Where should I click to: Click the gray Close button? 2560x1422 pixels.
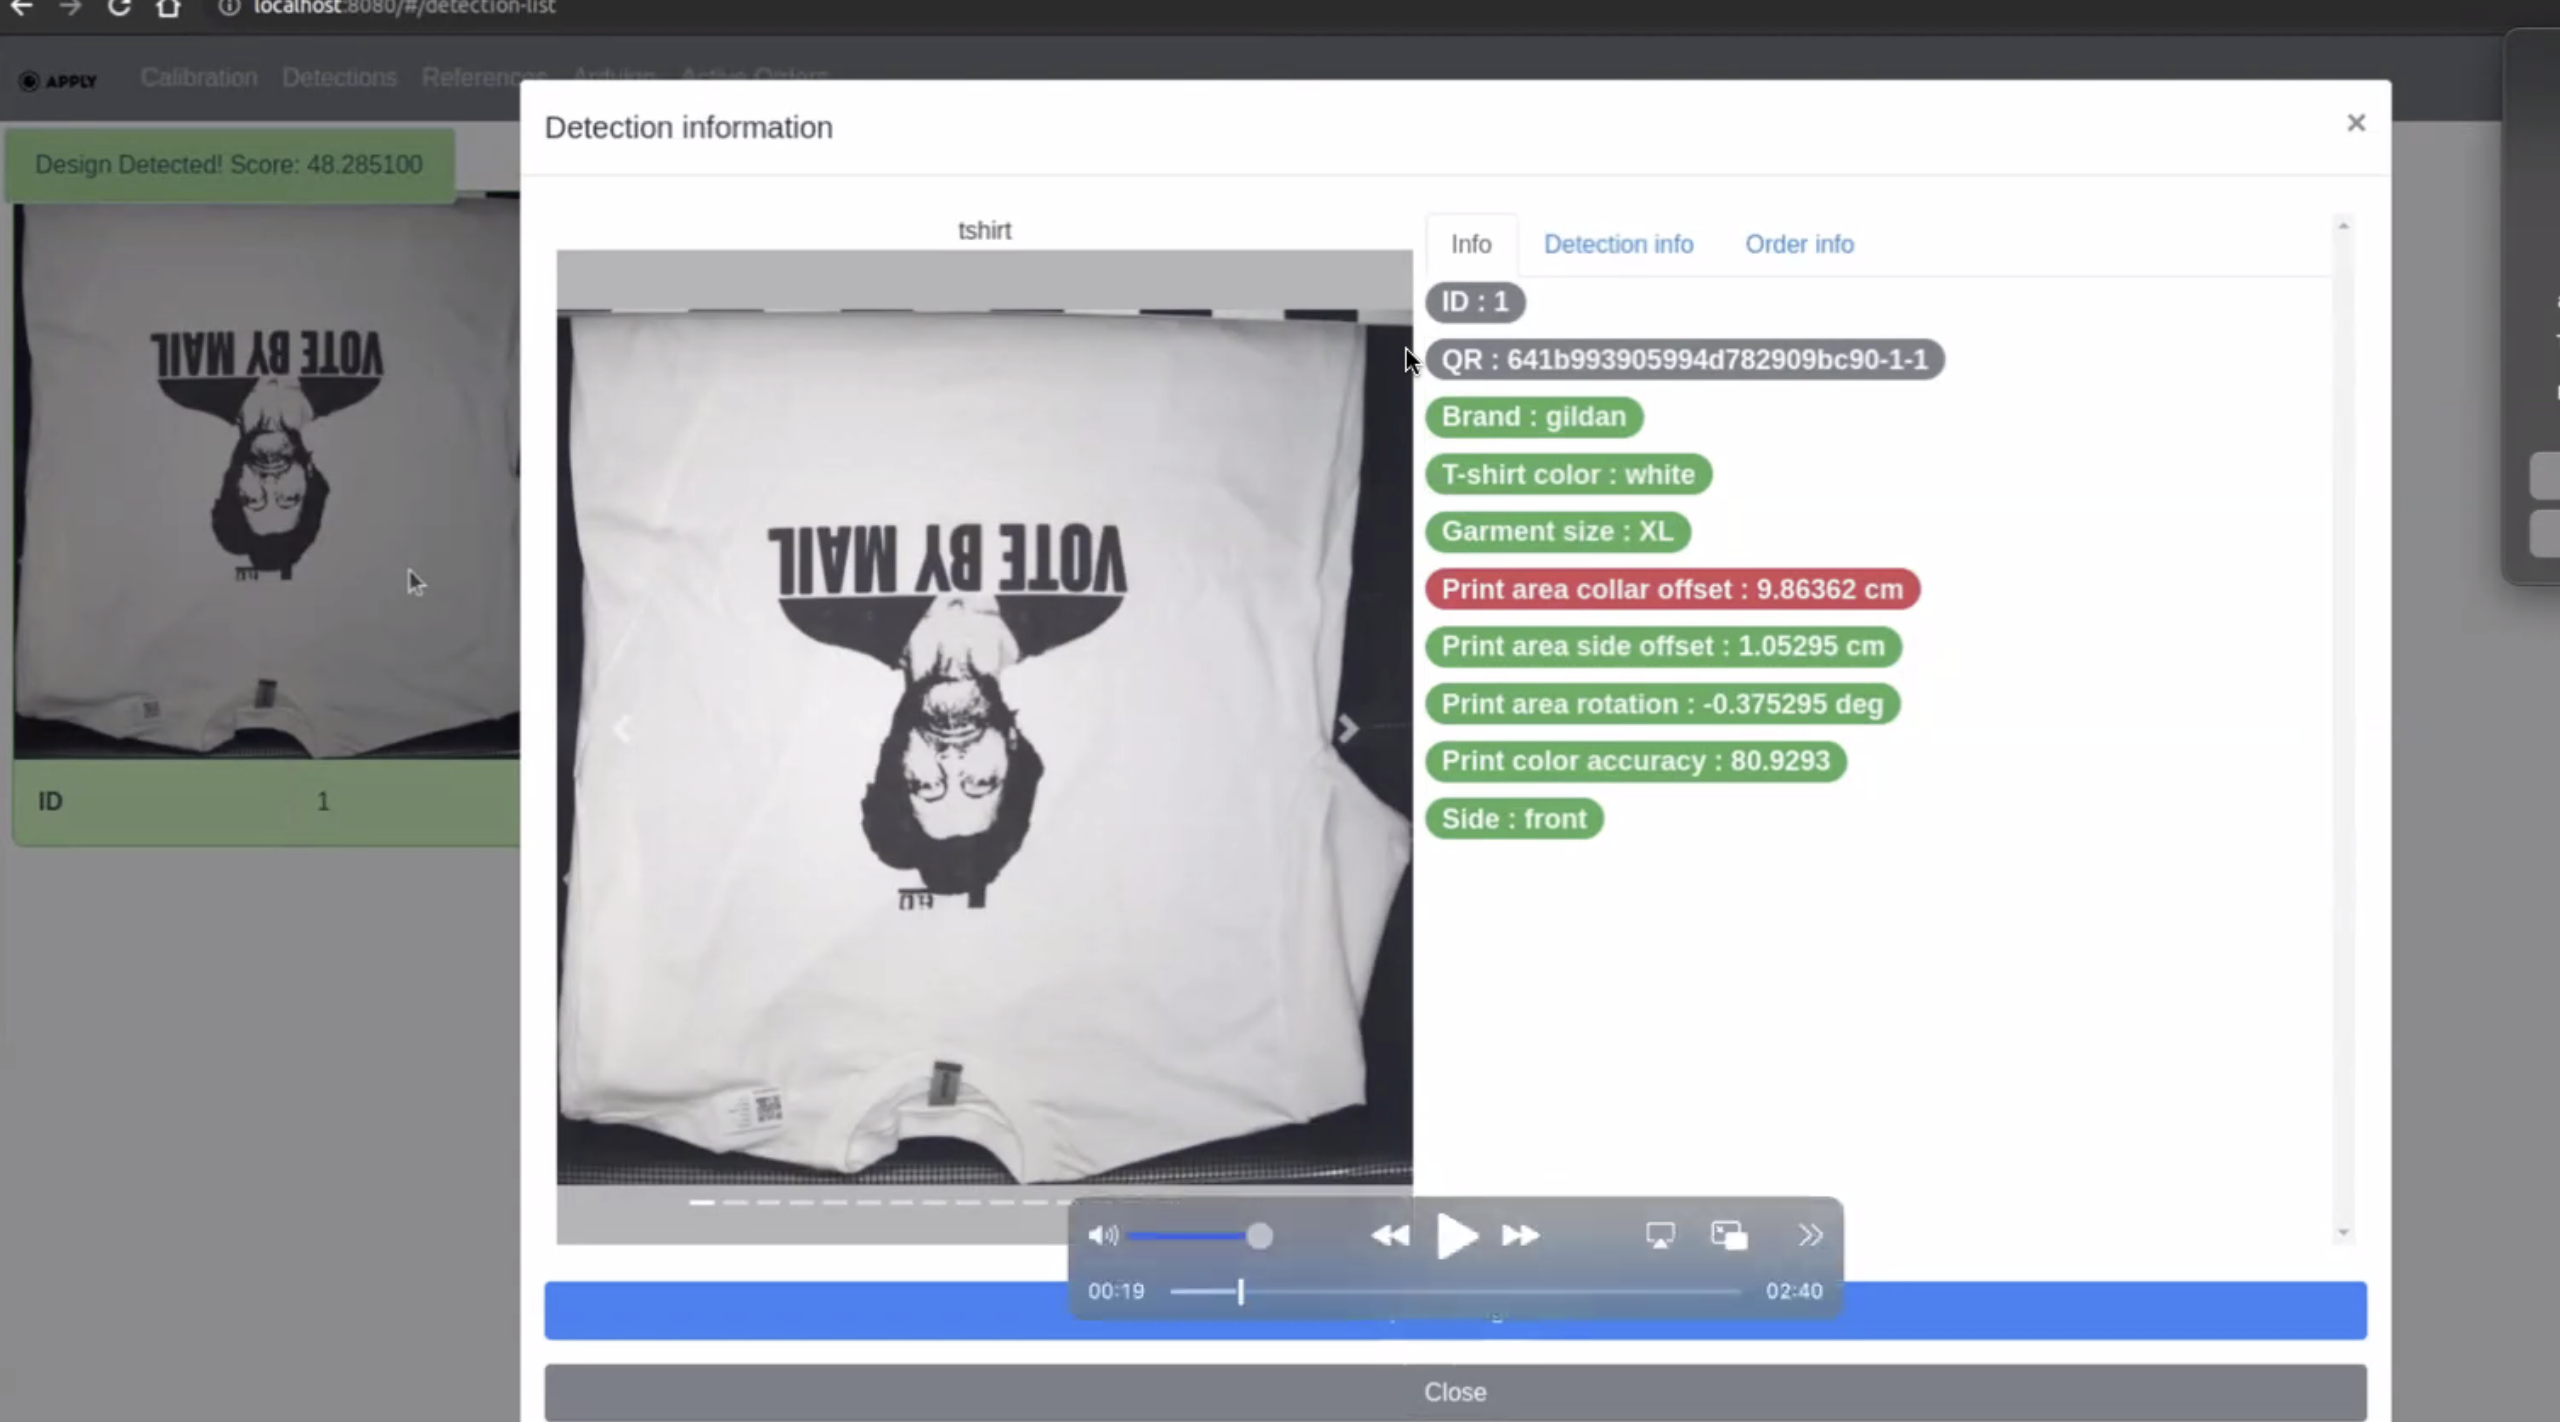click(x=1455, y=1391)
